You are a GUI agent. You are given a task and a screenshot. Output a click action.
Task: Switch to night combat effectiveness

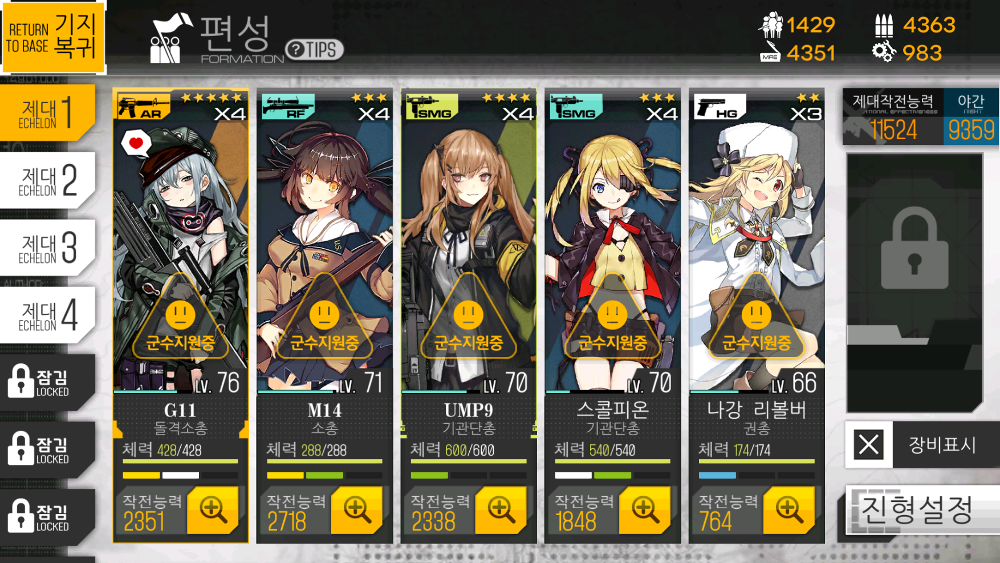coord(971,117)
